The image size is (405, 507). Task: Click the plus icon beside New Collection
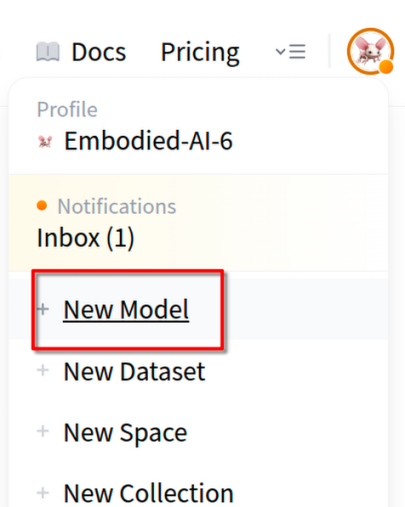(43, 493)
